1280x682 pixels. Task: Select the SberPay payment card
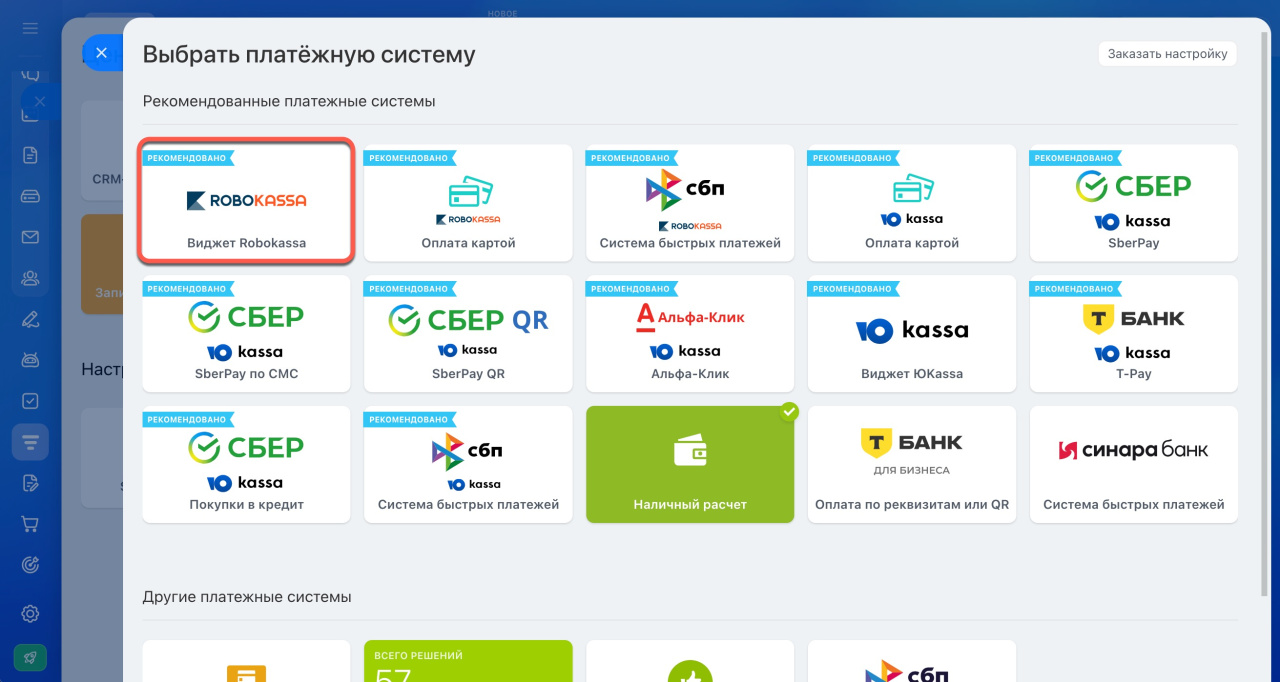(x=1134, y=203)
